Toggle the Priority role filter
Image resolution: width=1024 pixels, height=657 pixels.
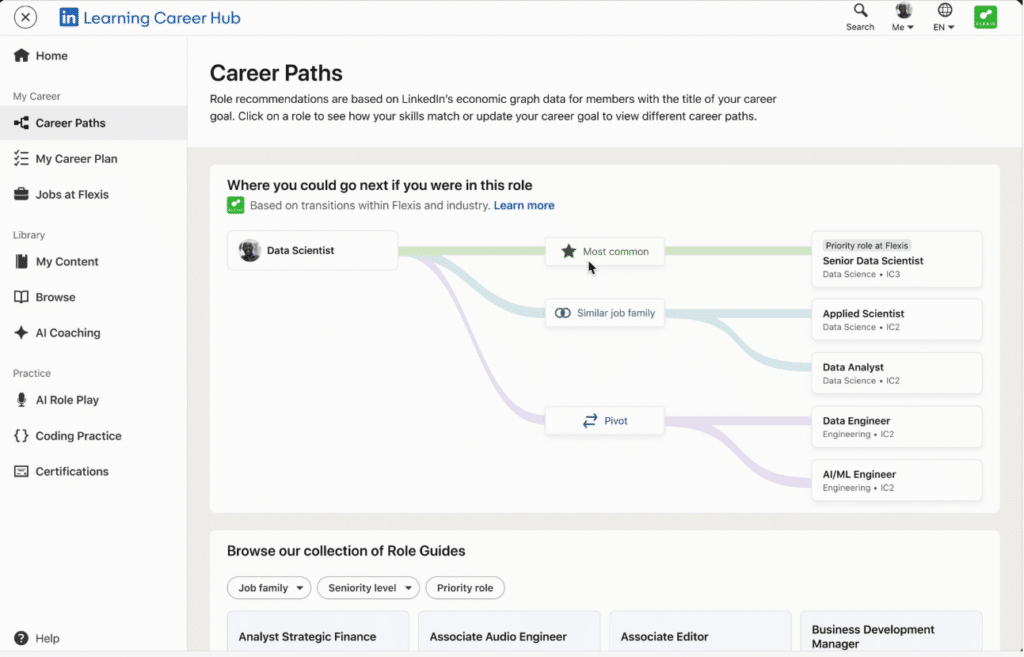point(465,588)
